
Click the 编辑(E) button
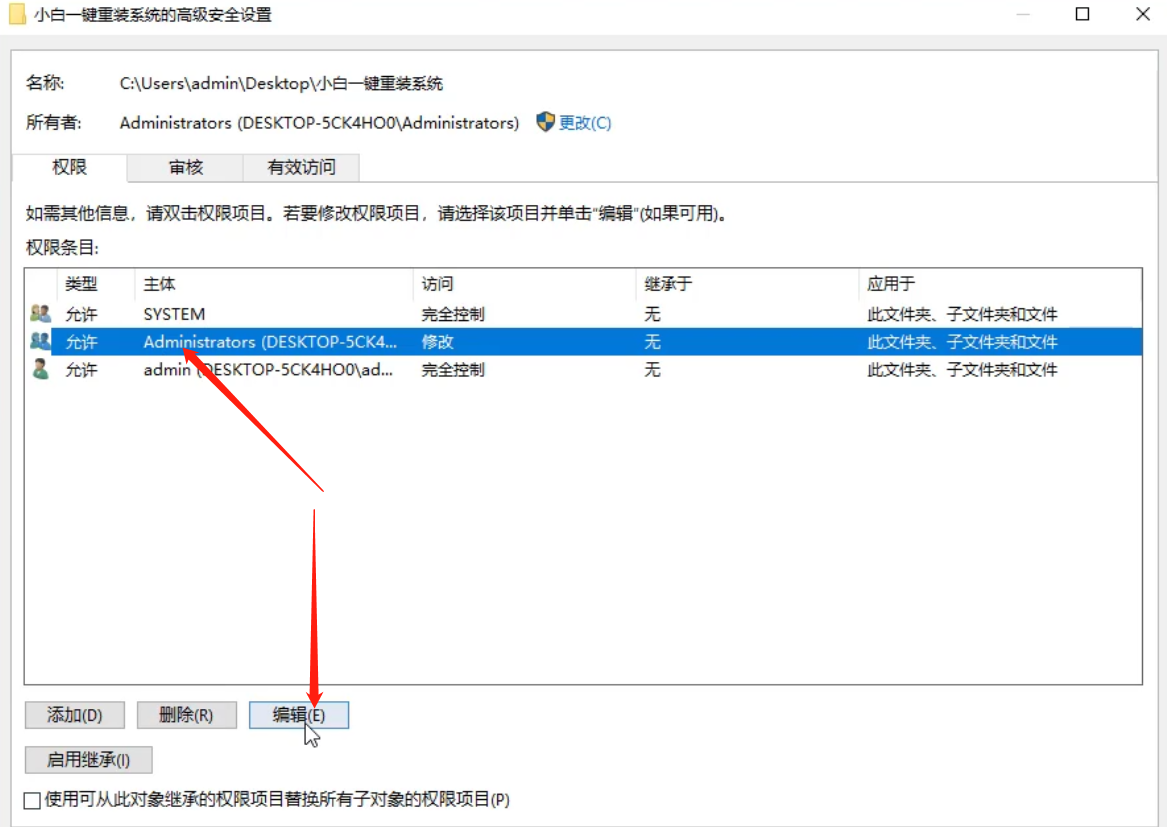pyautogui.click(x=300, y=715)
